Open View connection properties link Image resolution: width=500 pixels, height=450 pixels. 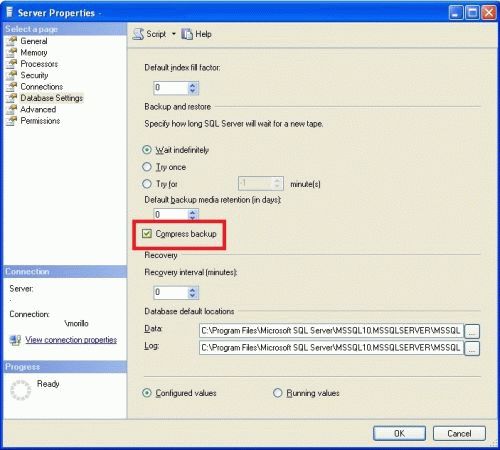[x=71, y=340]
